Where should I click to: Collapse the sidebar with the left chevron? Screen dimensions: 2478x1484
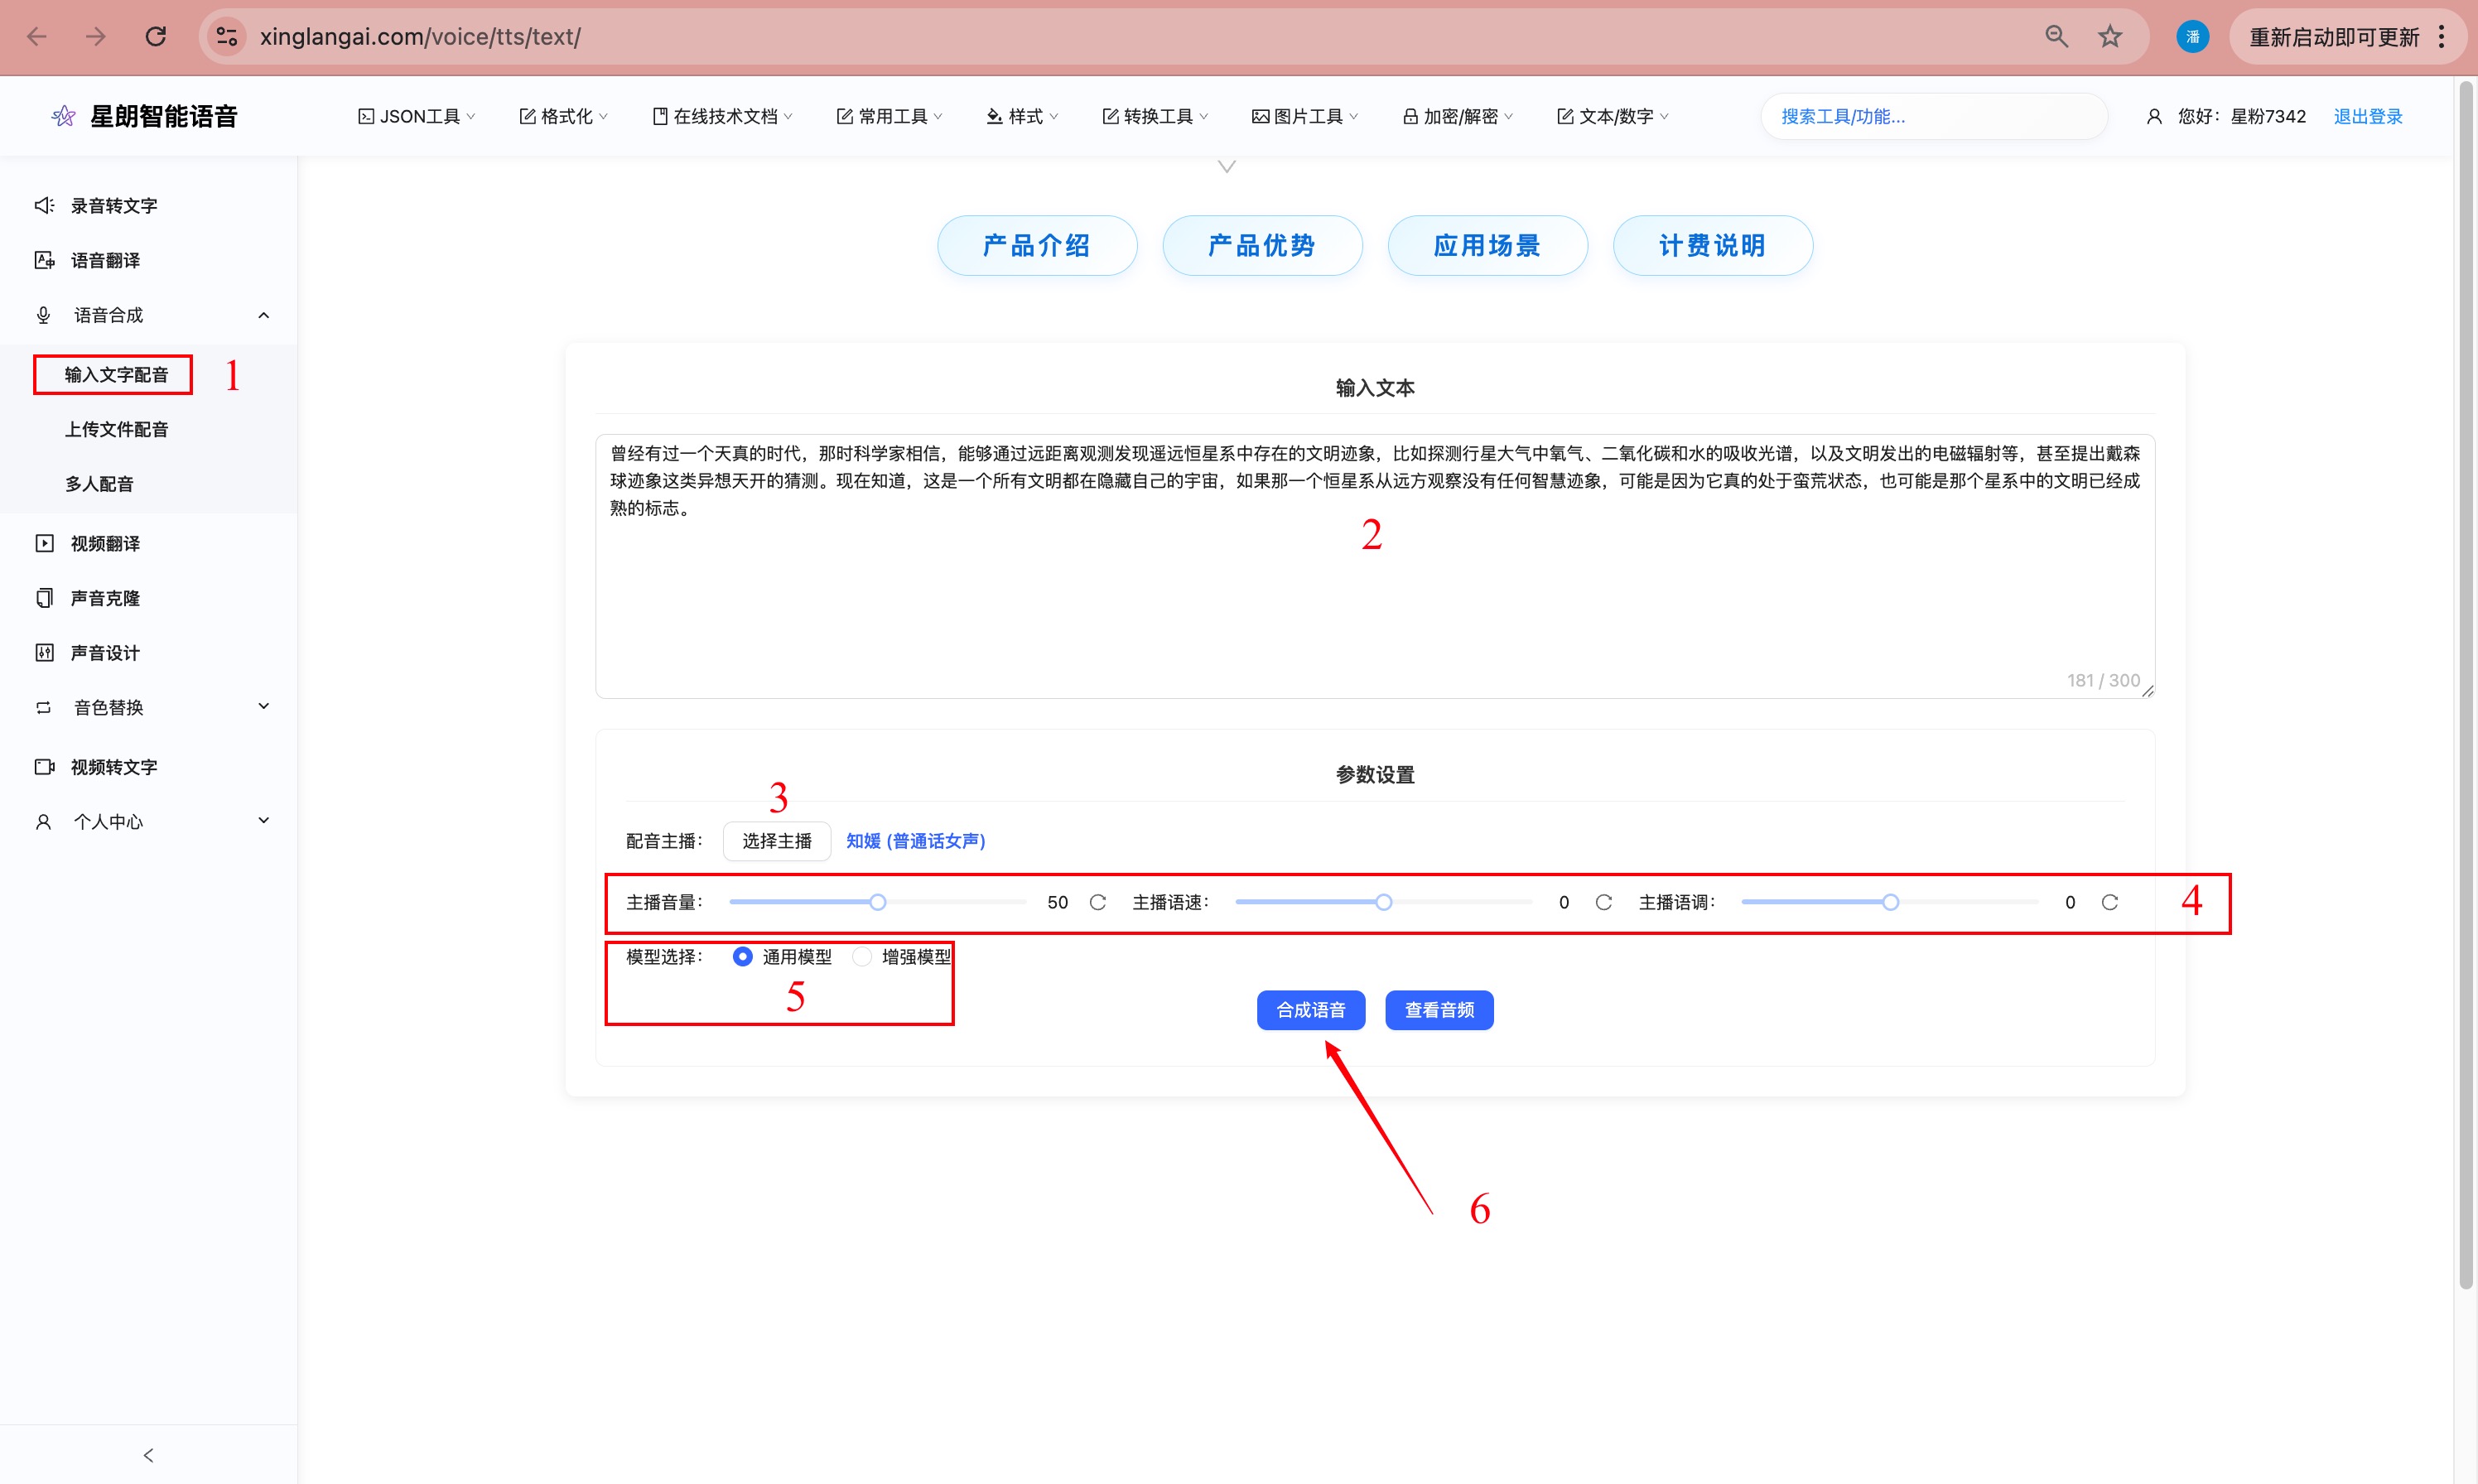pyautogui.click(x=148, y=1455)
